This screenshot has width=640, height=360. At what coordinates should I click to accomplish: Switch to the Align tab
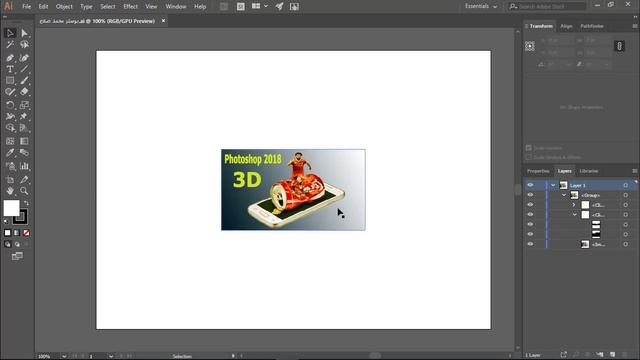pos(566,26)
